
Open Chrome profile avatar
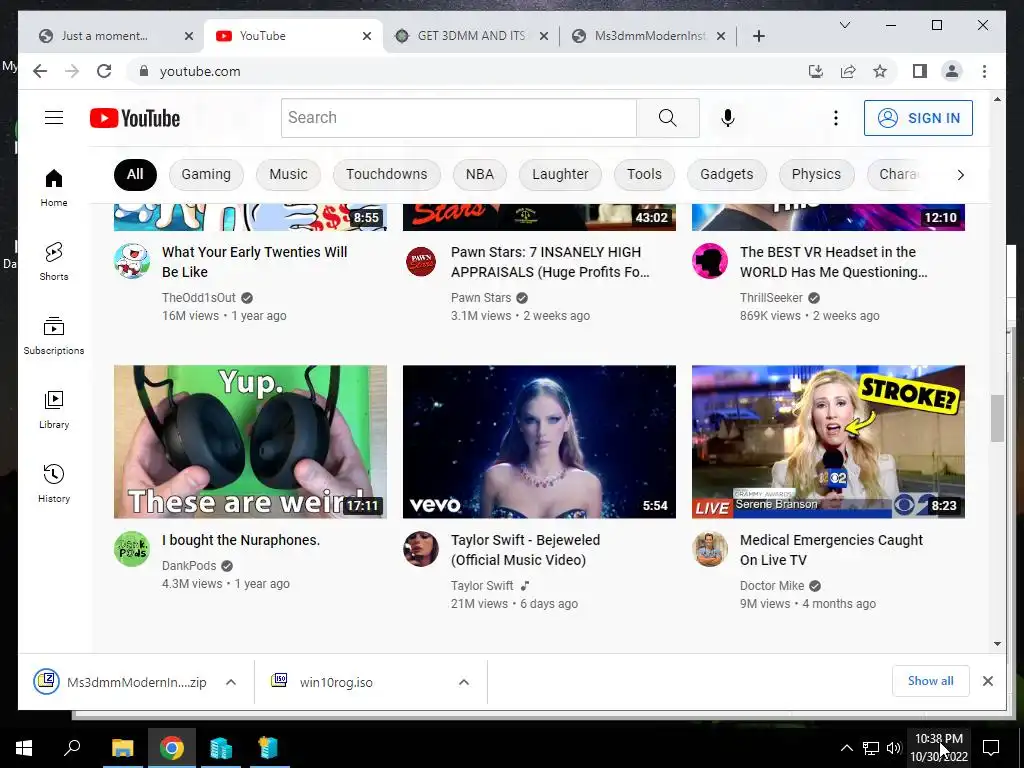point(952,71)
